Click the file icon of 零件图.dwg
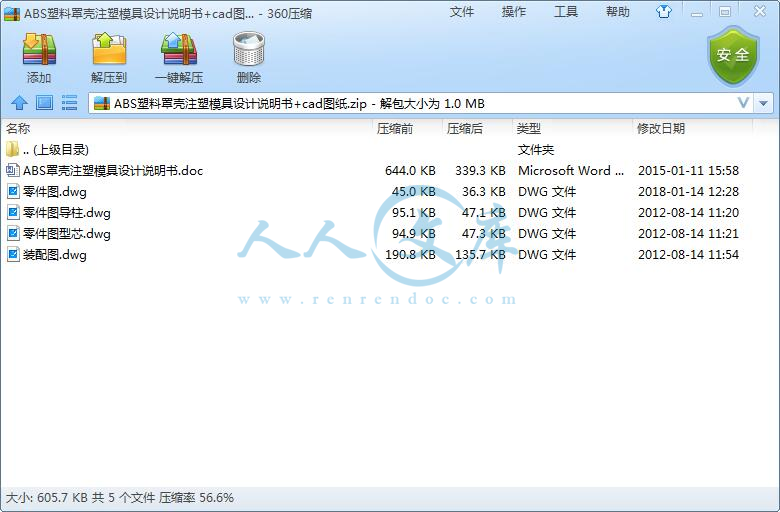 13,192
